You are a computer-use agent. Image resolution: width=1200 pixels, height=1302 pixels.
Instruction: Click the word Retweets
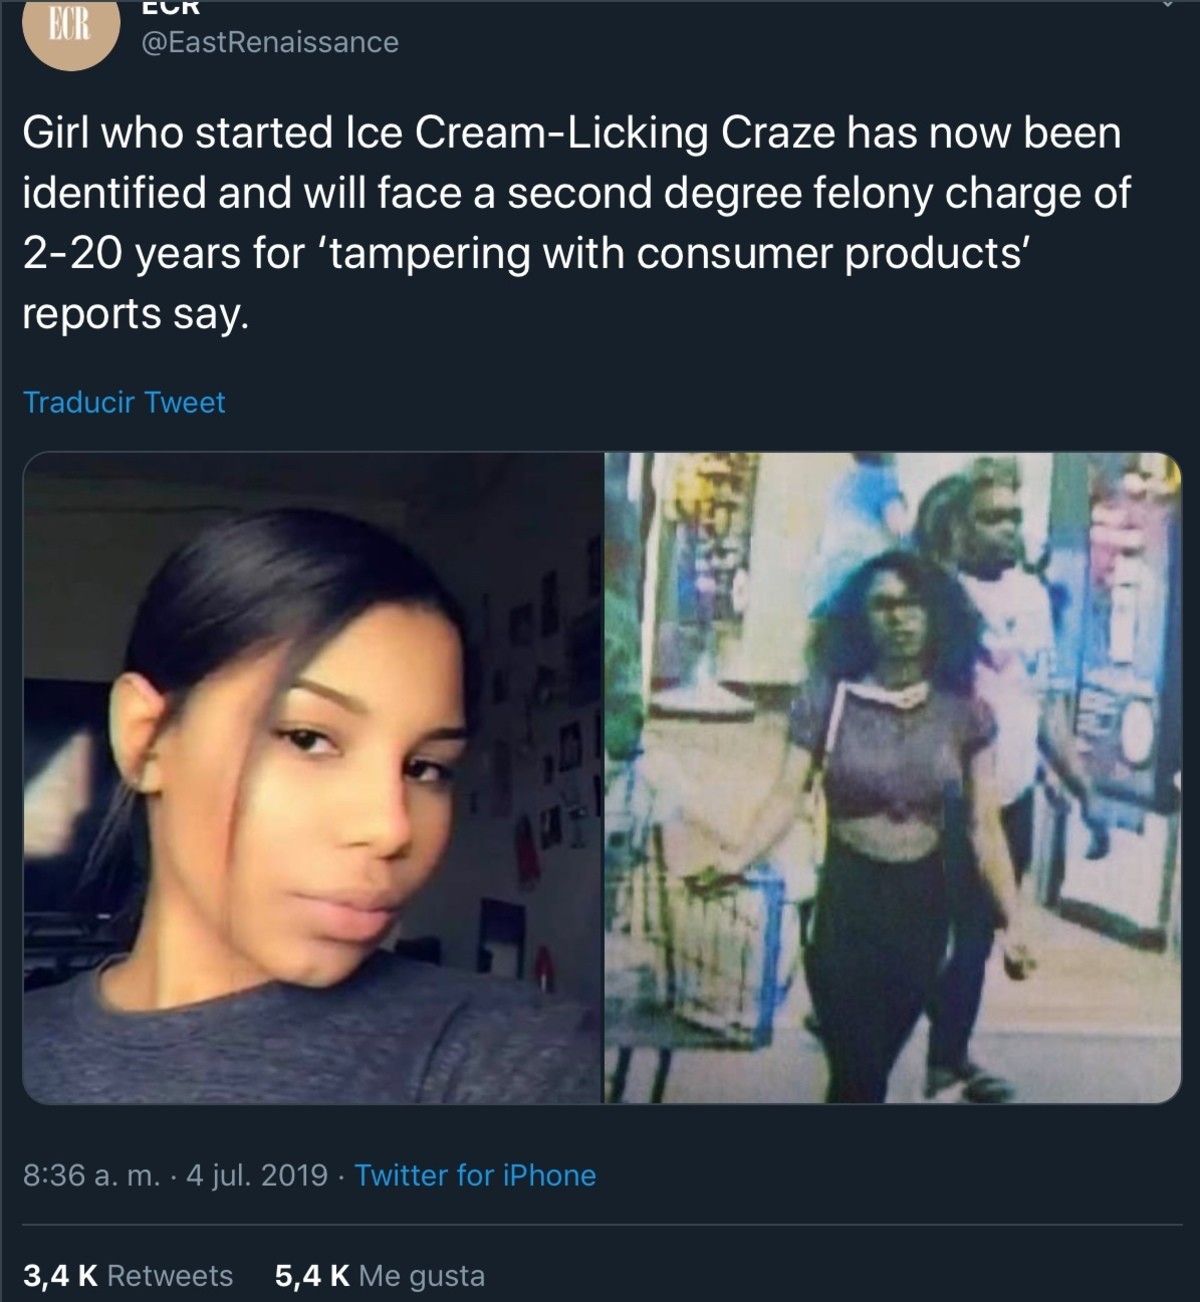pyautogui.click(x=170, y=1276)
